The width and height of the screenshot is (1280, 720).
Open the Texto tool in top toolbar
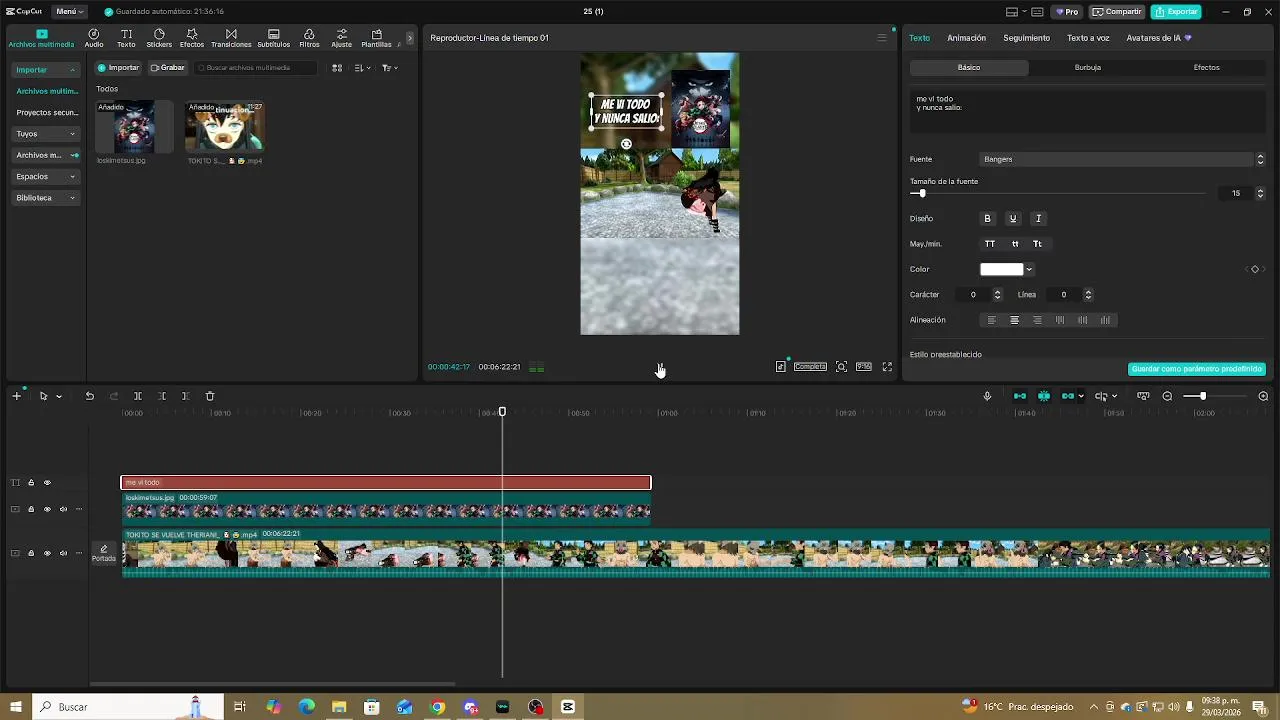[x=126, y=38]
